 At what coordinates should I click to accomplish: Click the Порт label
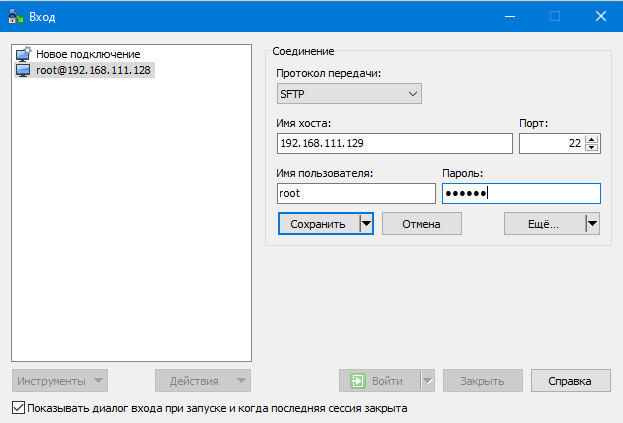(x=534, y=124)
